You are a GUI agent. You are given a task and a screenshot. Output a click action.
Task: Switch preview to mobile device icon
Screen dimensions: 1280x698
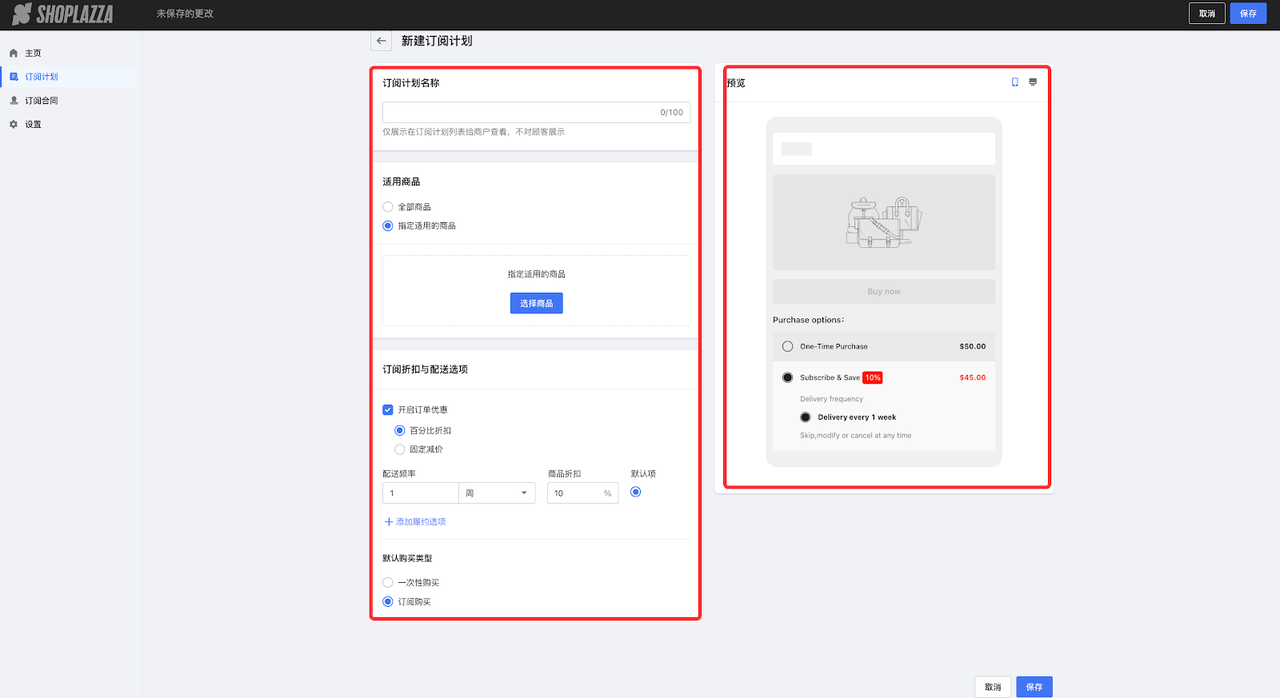tap(1015, 82)
